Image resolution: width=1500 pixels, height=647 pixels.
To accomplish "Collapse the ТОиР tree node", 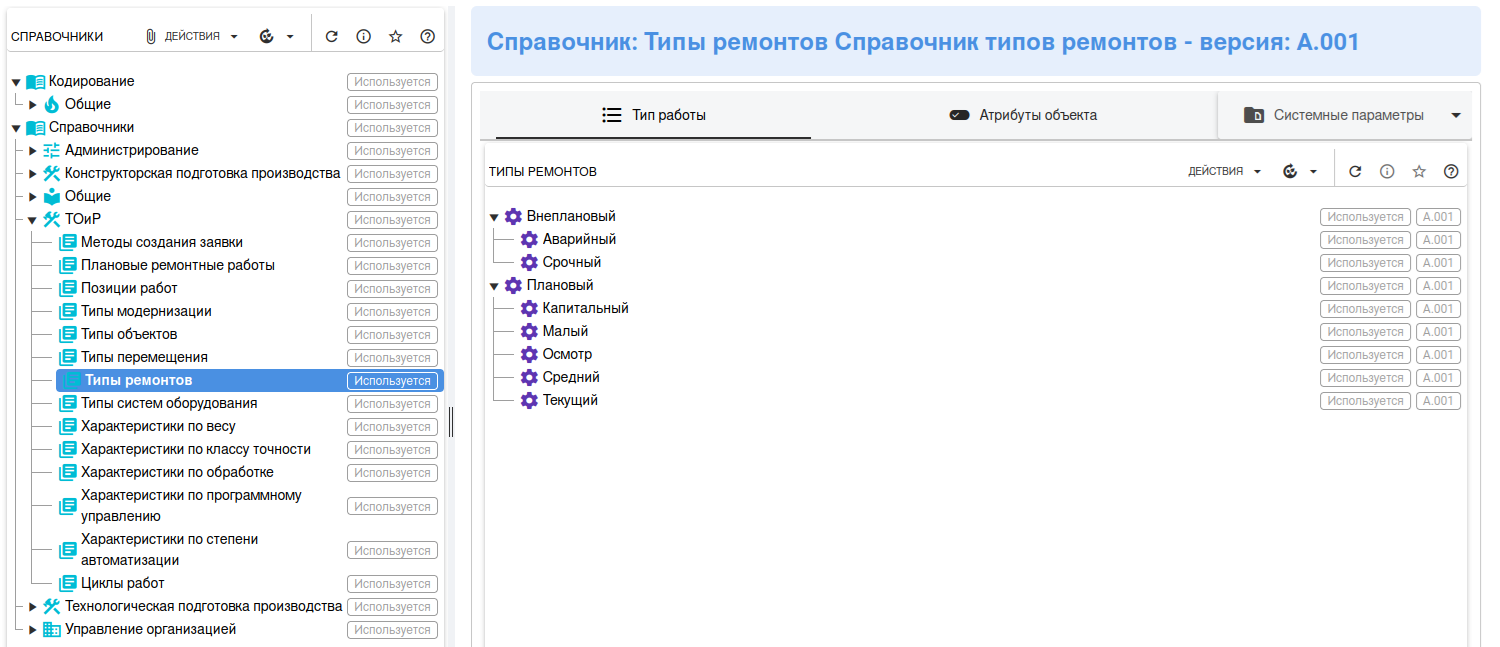I will (x=32, y=220).
